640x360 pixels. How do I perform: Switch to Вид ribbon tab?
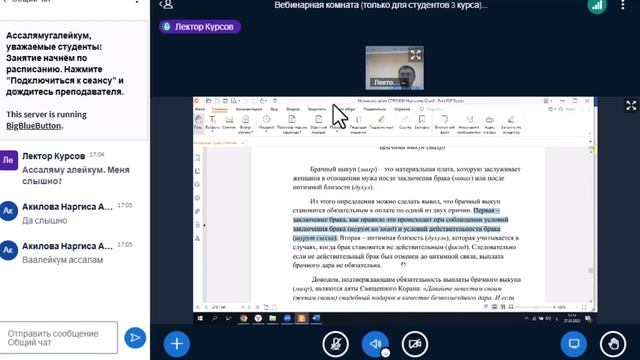(274, 109)
